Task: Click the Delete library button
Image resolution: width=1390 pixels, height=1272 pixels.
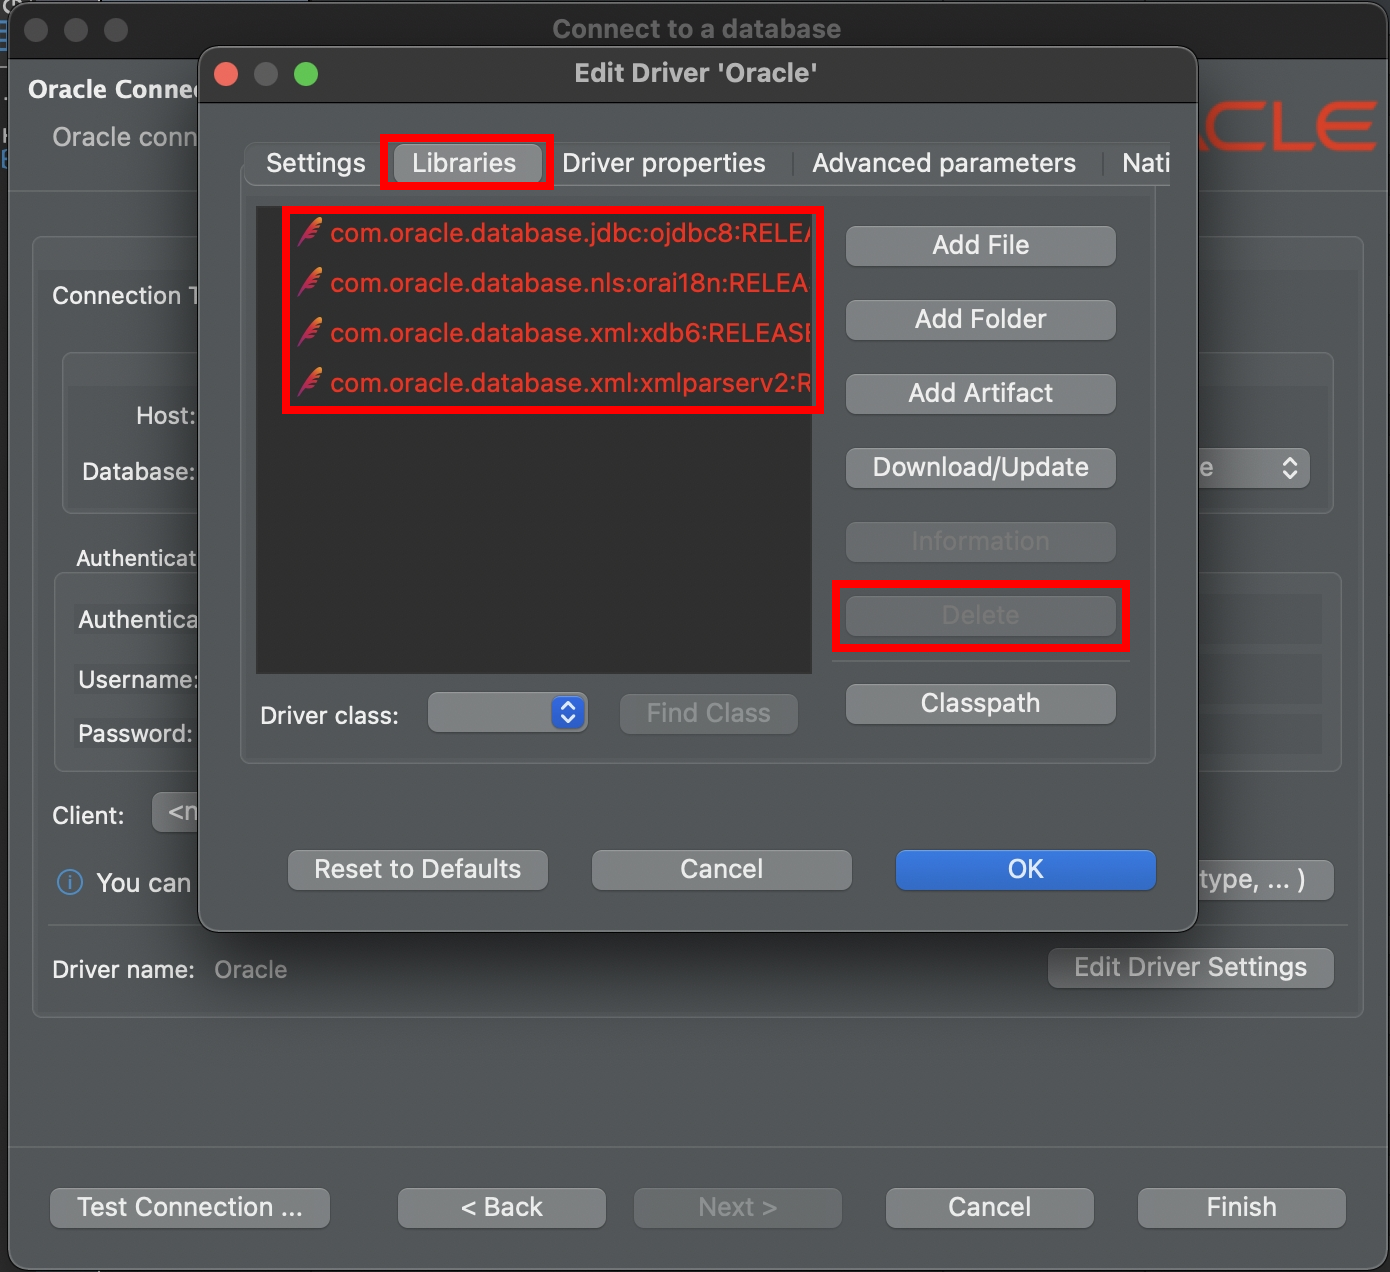Action: pyautogui.click(x=981, y=615)
